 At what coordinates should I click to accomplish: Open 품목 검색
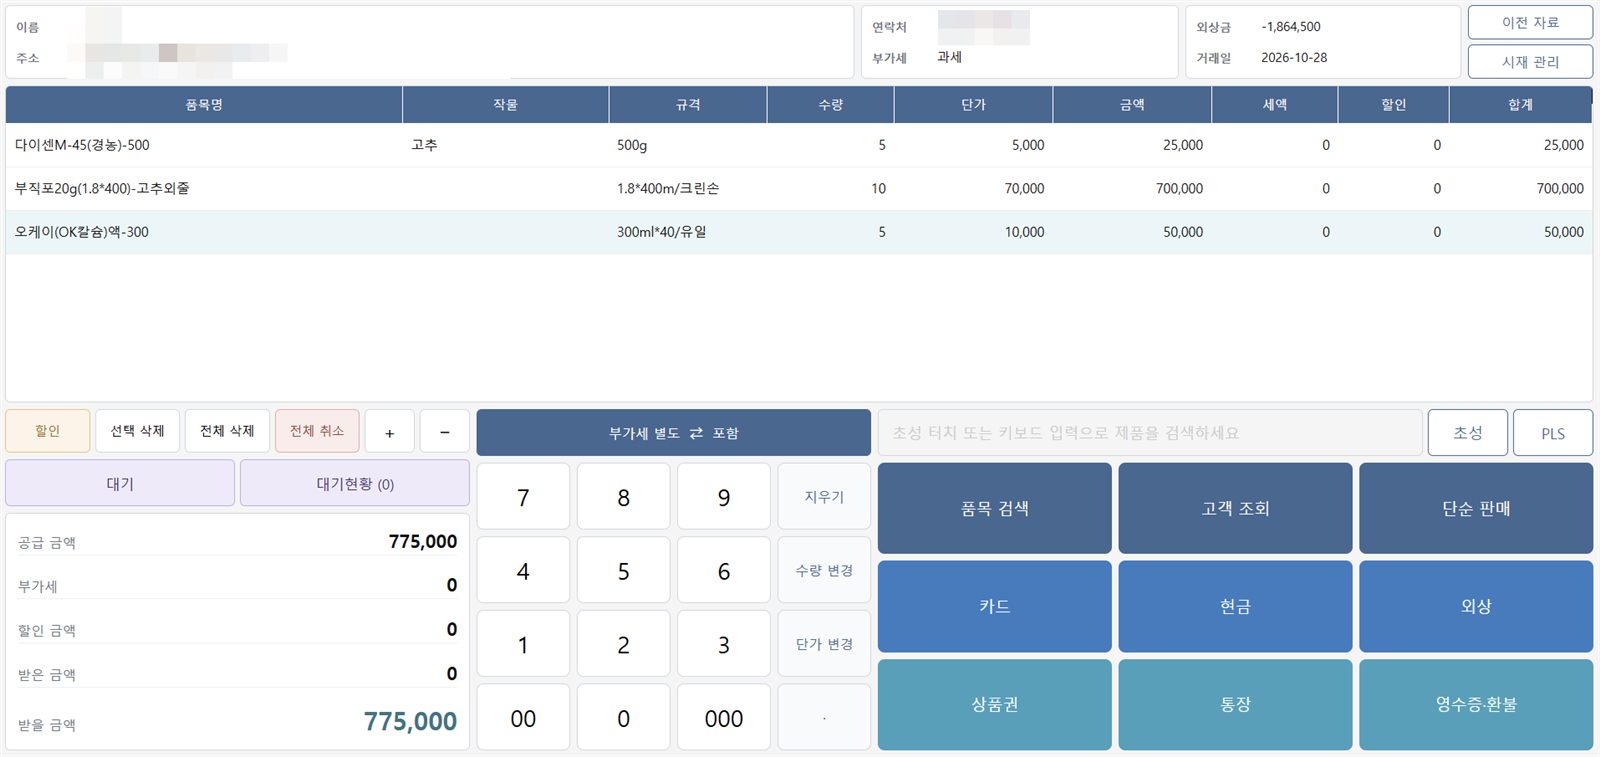(995, 508)
